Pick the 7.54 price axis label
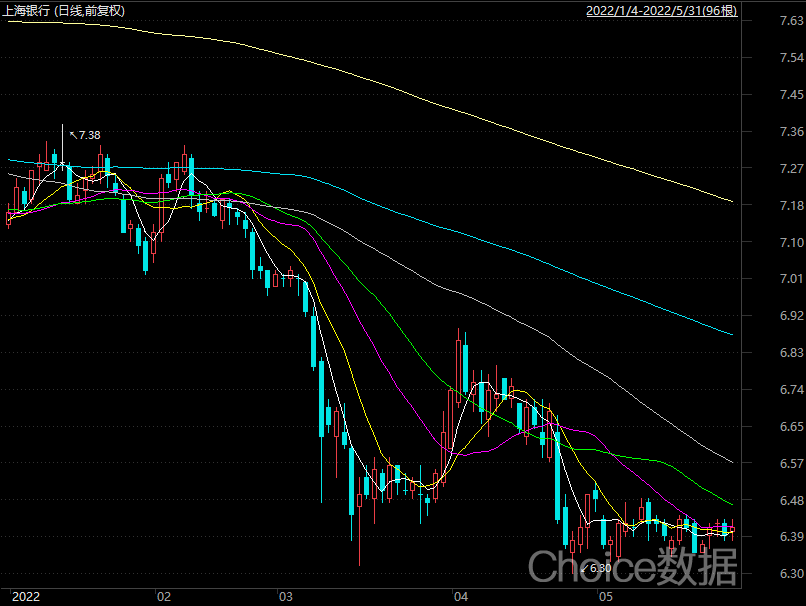Image resolution: width=806 pixels, height=606 pixels. pyautogui.click(x=791, y=58)
